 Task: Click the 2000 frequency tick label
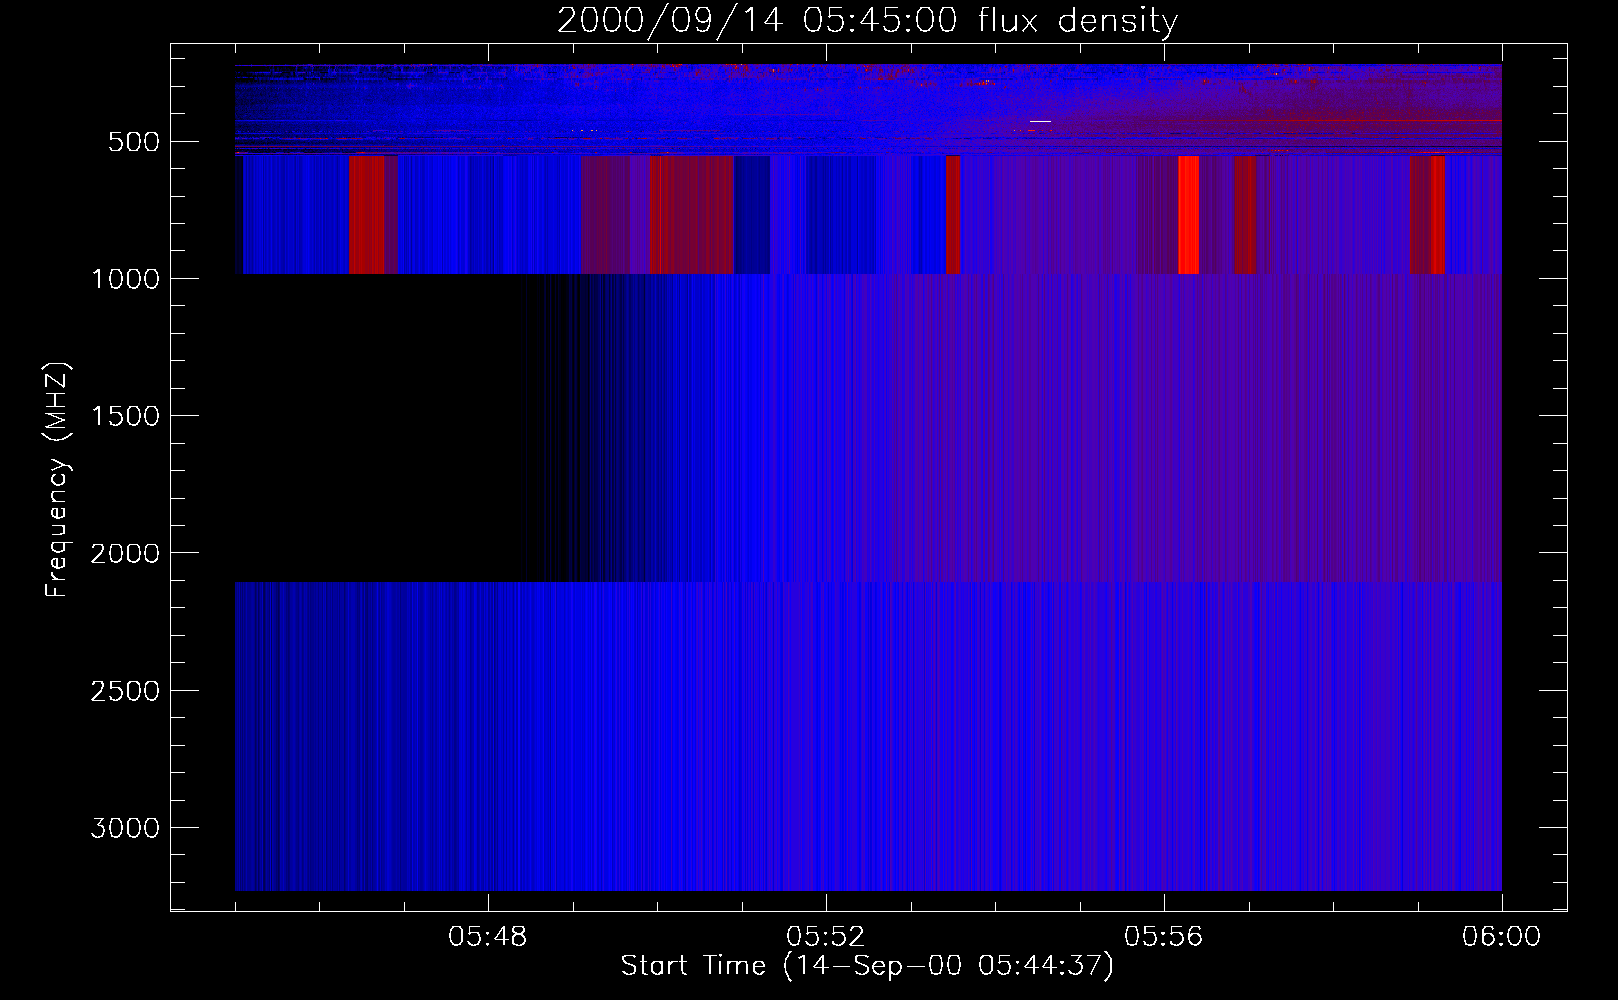click(125, 554)
